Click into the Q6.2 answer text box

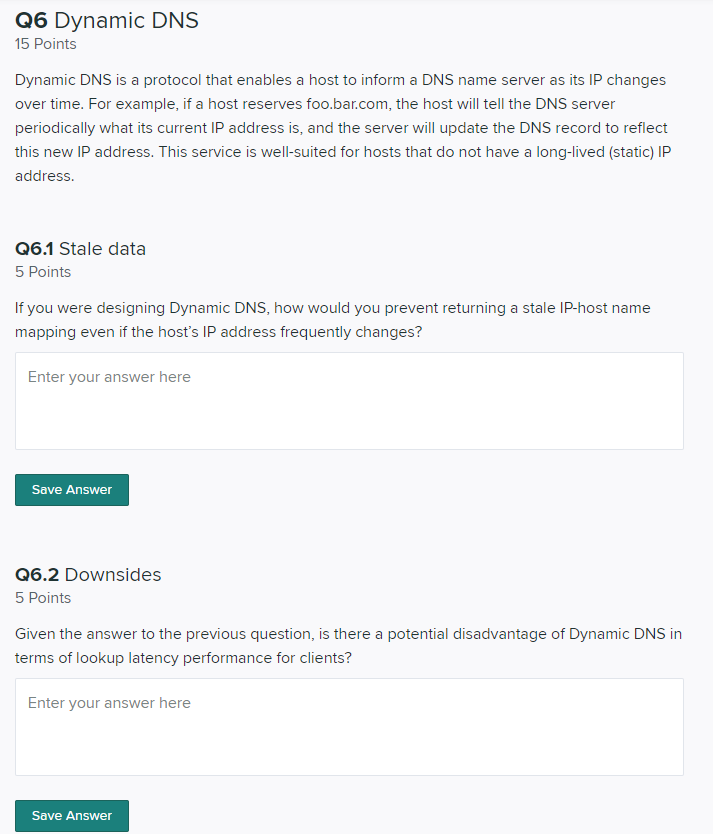tap(349, 726)
